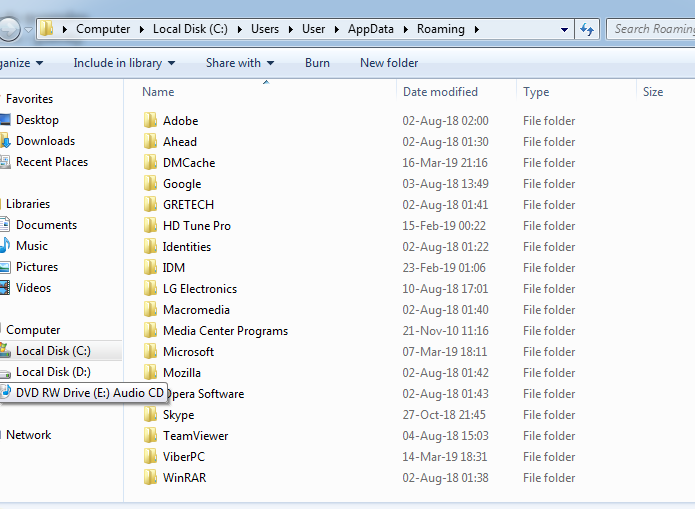The image size is (695, 509).
Task: Click the Macromedia folder icon
Action: [x=150, y=309]
